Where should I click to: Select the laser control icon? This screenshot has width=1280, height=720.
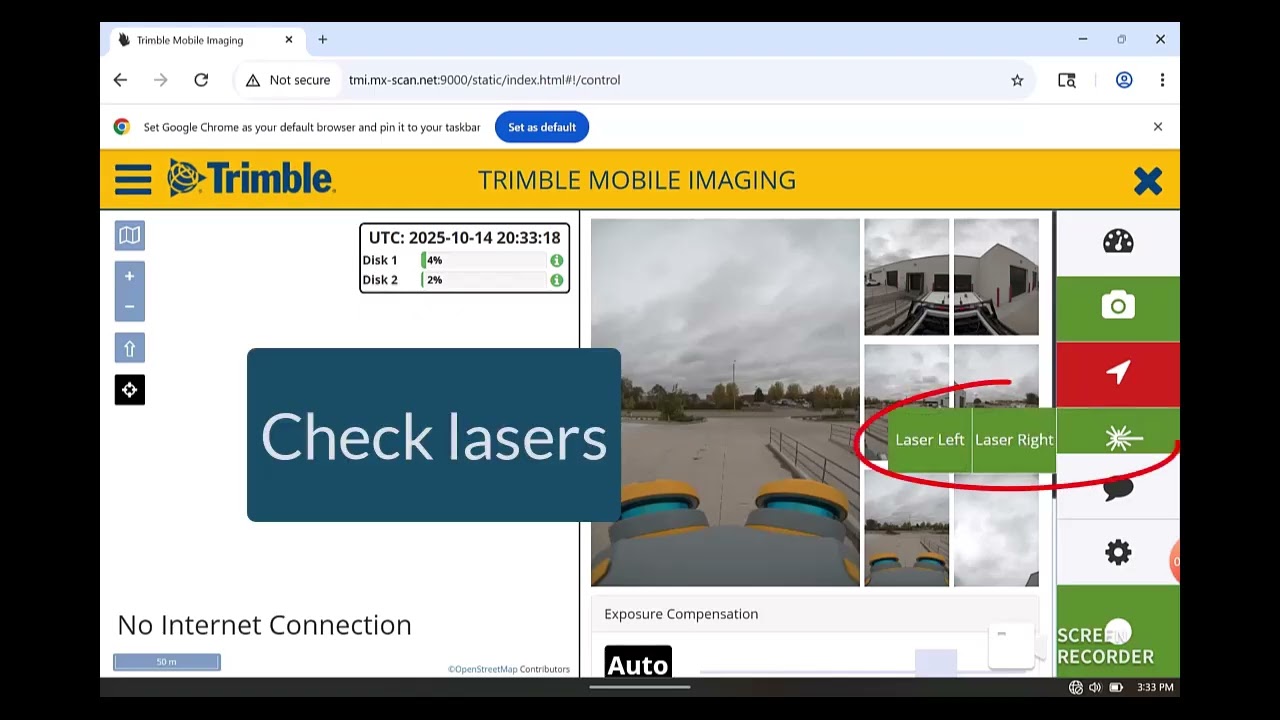click(1118, 439)
